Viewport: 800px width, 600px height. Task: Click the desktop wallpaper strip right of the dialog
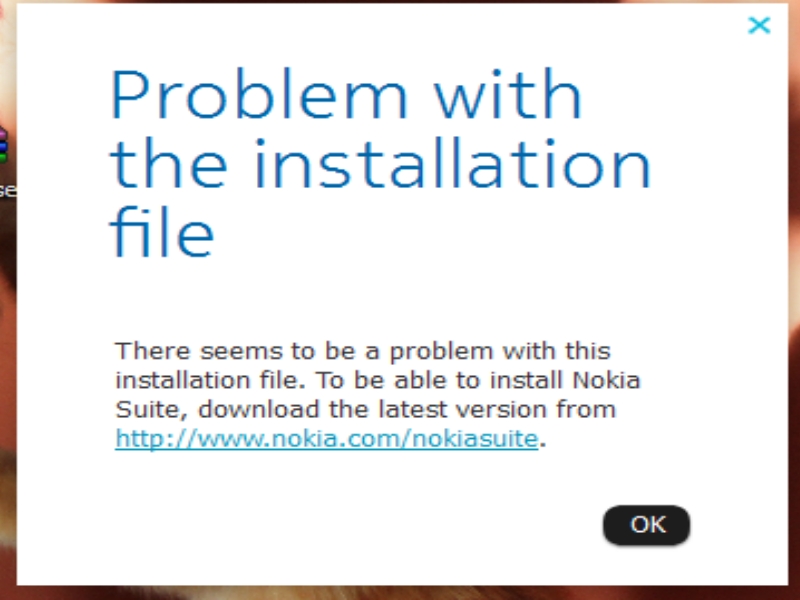[x=793, y=300]
